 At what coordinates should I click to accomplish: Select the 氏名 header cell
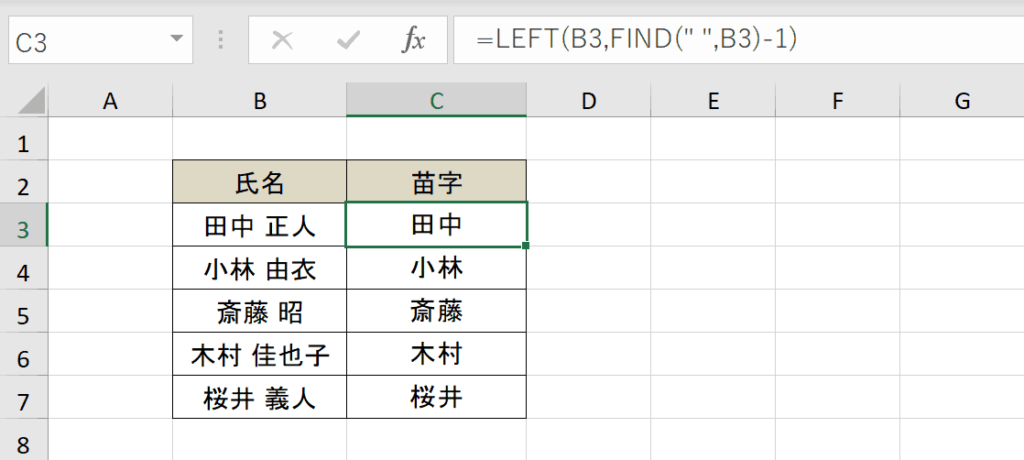point(260,182)
